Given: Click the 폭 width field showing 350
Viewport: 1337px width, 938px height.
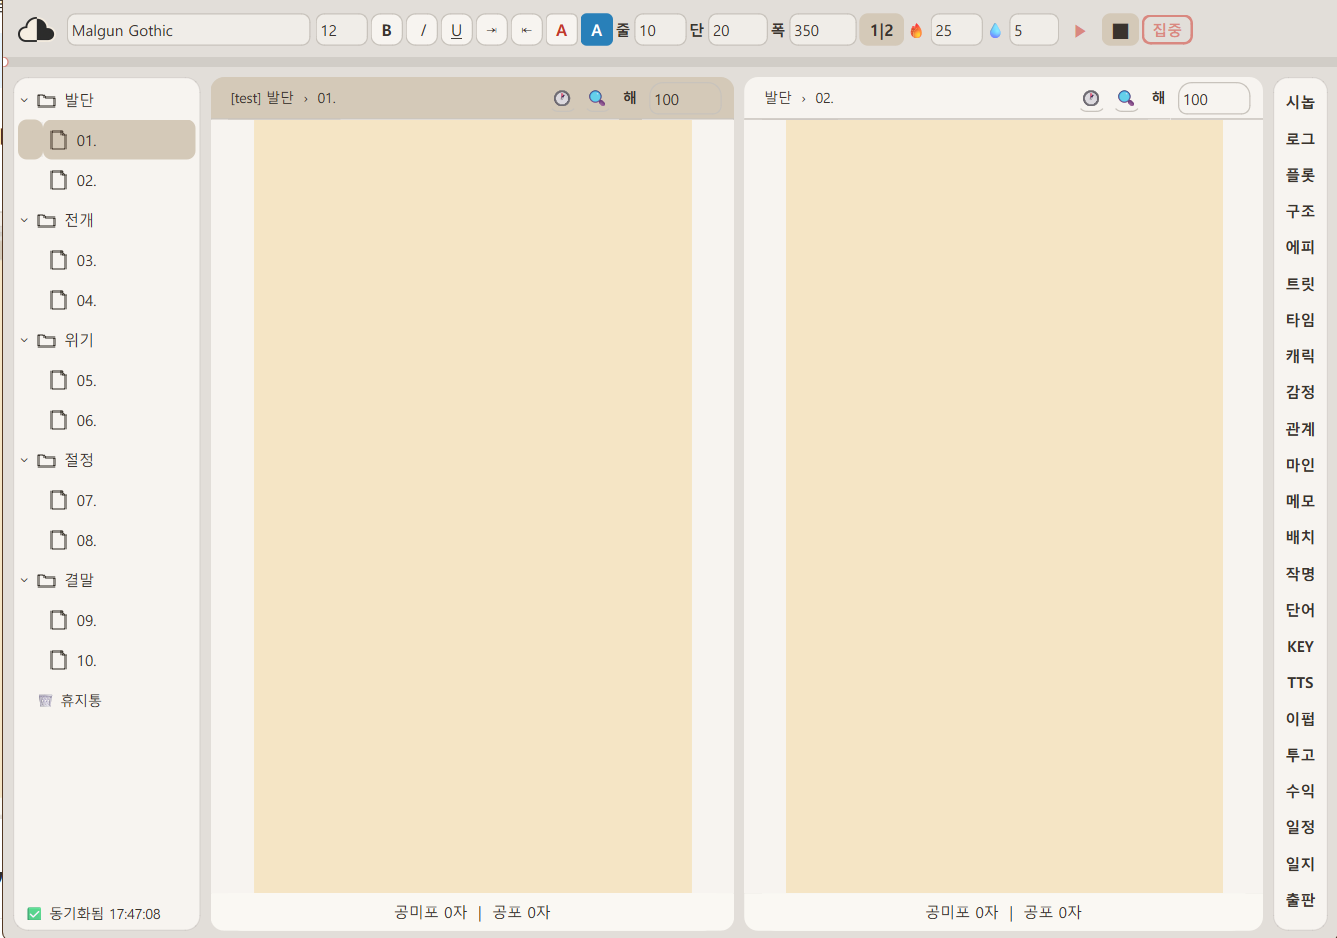Looking at the screenshot, I should click(x=822, y=30).
